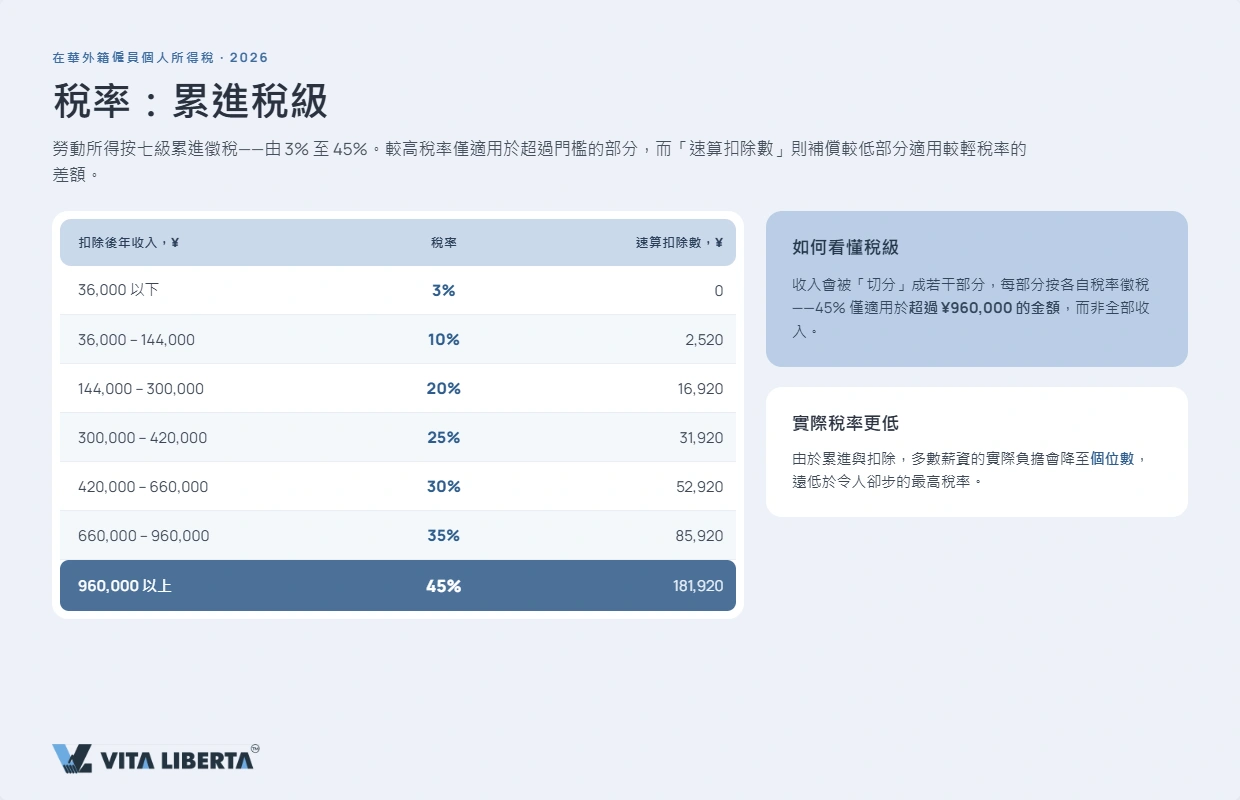Click the 45% rate cell
The image size is (1240, 800).
pyautogui.click(x=444, y=586)
